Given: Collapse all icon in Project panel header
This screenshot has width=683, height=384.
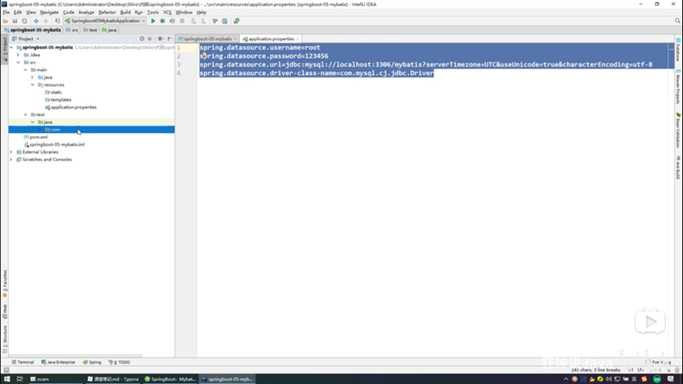Looking at the screenshot, I should click(150, 39).
